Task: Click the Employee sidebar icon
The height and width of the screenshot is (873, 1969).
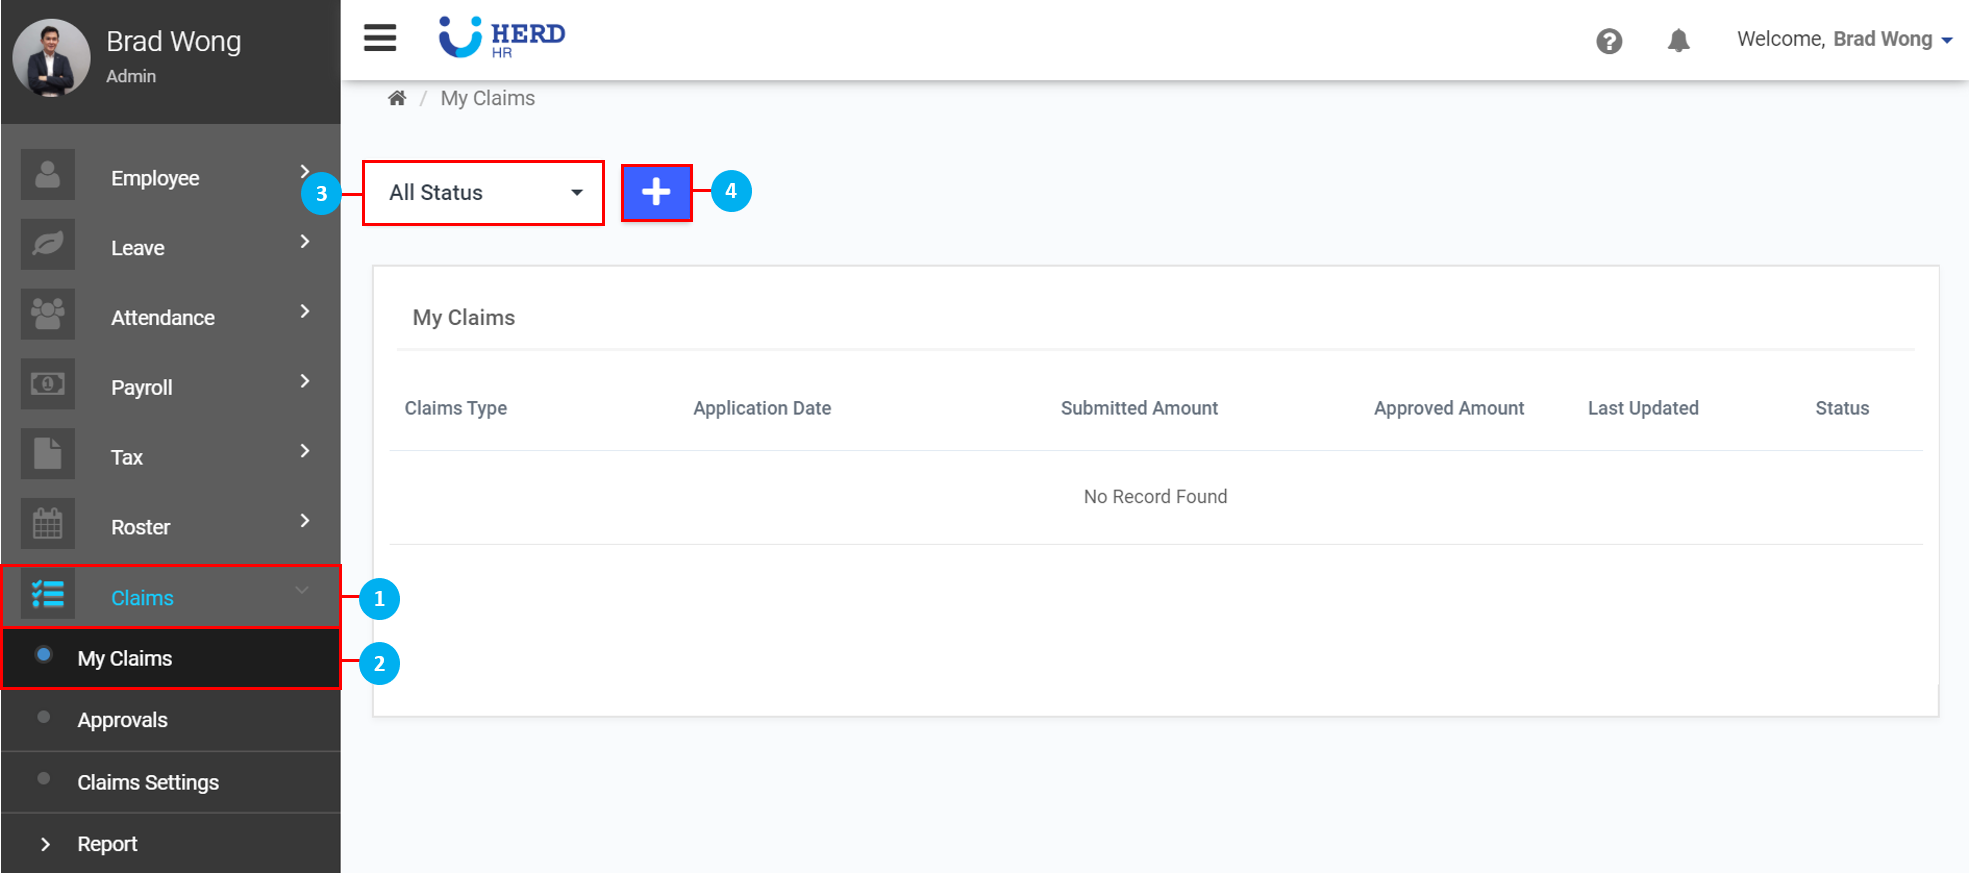Action: tap(48, 176)
